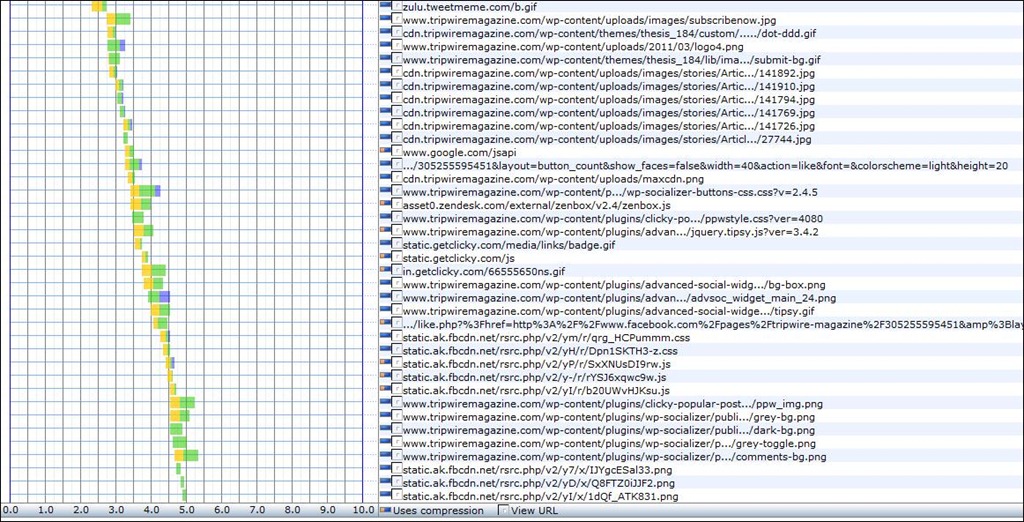This screenshot has height=522, width=1024.
Task: Click View URL icon for 141910.jpg row
Action: point(396,86)
